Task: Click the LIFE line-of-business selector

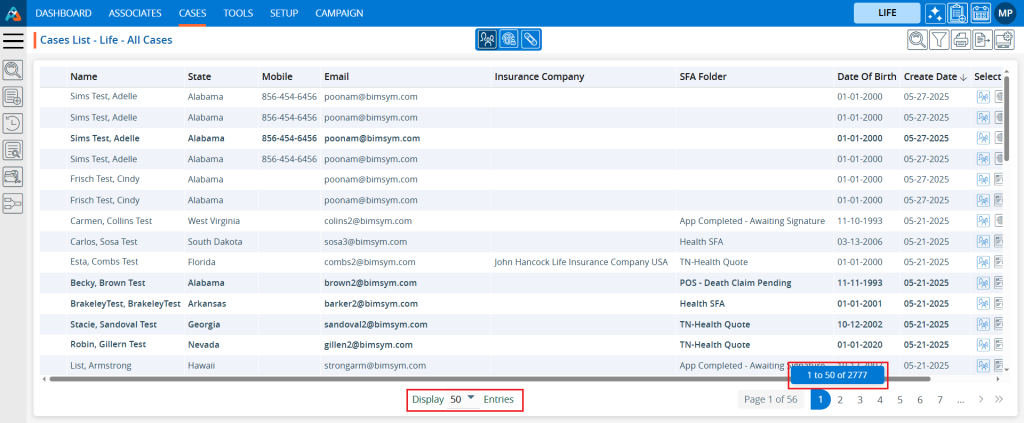Action: click(x=886, y=13)
